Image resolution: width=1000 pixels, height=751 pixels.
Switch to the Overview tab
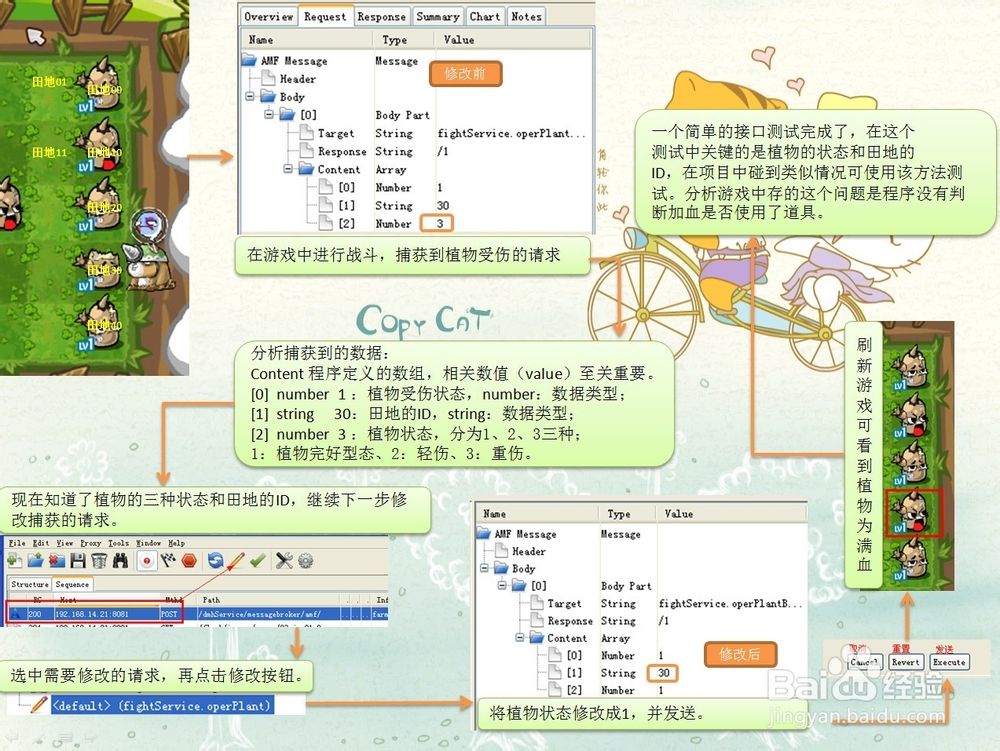click(x=268, y=17)
